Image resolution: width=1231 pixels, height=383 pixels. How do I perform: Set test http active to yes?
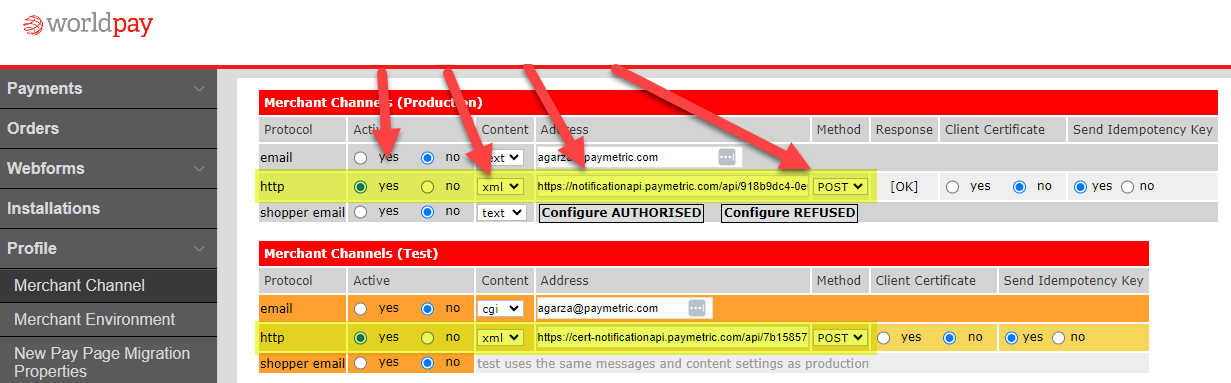click(360, 338)
